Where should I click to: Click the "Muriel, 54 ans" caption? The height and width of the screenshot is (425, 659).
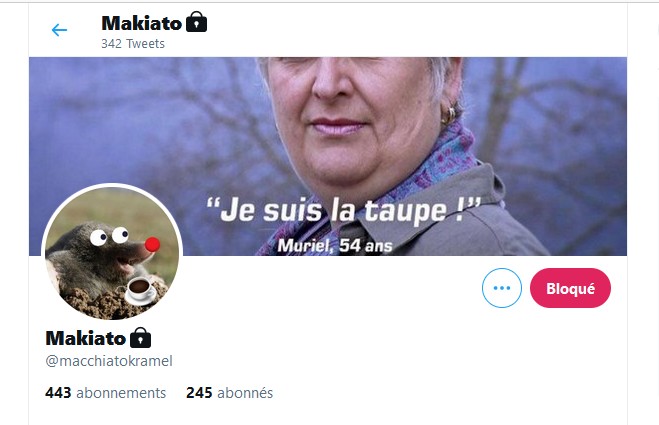click(x=335, y=245)
